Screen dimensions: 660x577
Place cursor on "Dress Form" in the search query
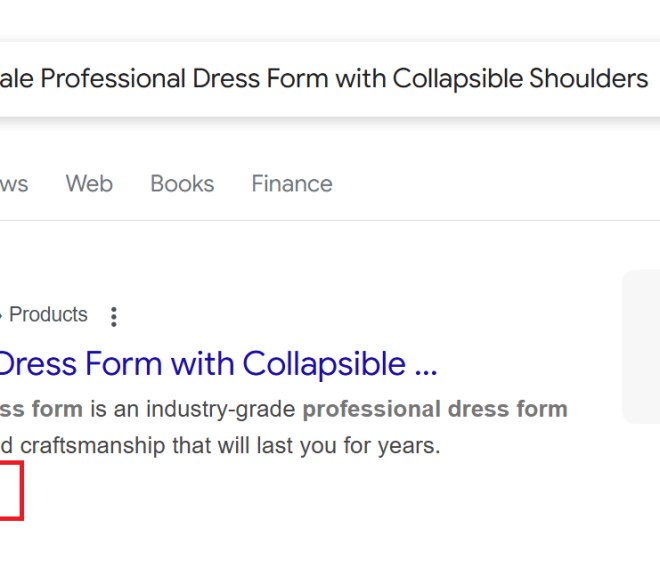(261, 79)
